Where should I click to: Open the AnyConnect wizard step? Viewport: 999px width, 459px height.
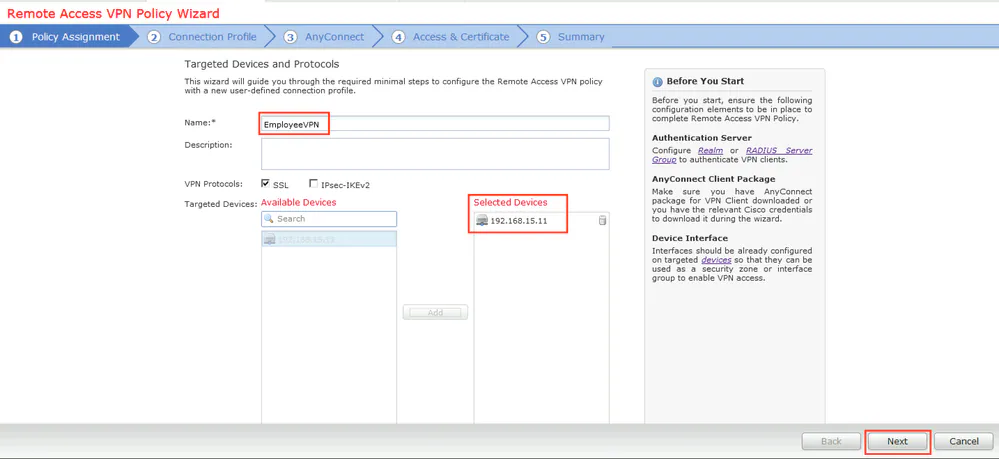tap(334, 37)
